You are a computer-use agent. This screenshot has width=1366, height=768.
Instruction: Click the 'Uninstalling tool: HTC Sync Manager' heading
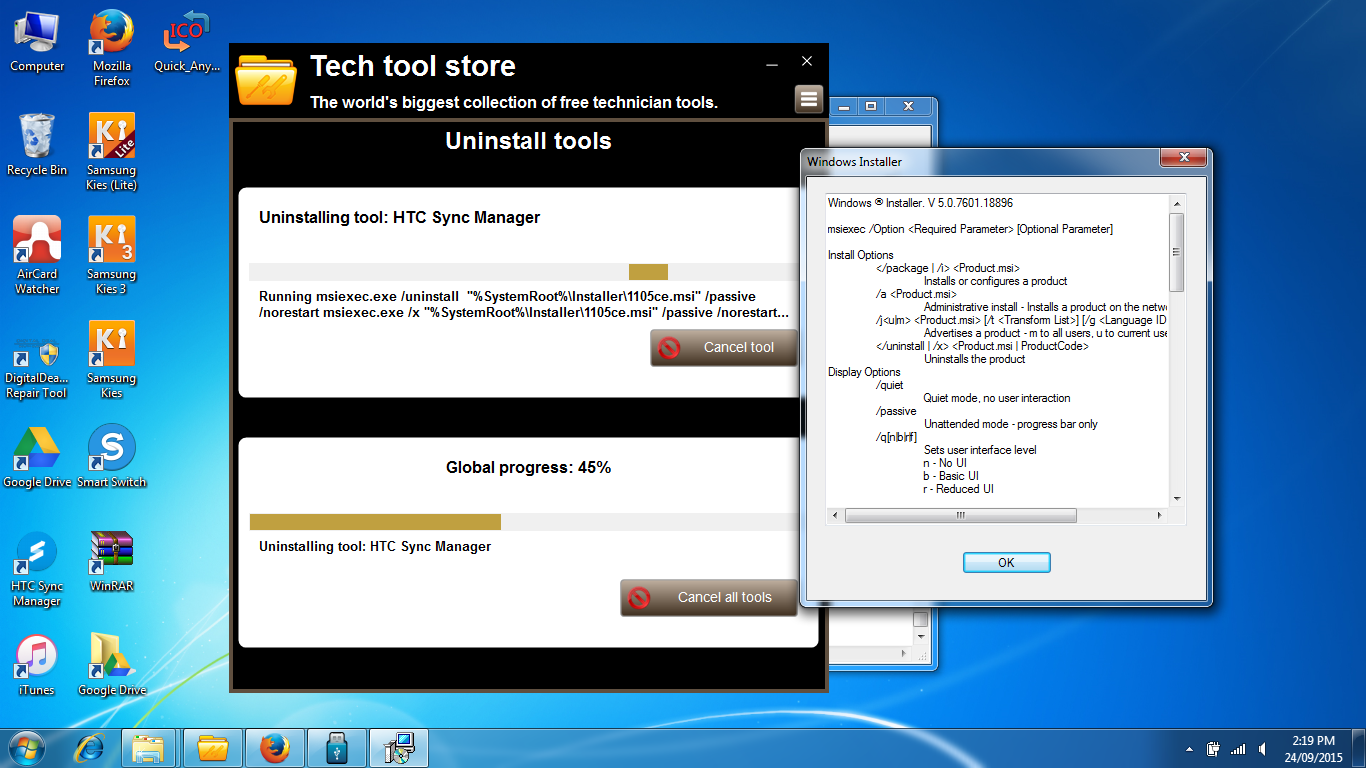[x=399, y=217]
